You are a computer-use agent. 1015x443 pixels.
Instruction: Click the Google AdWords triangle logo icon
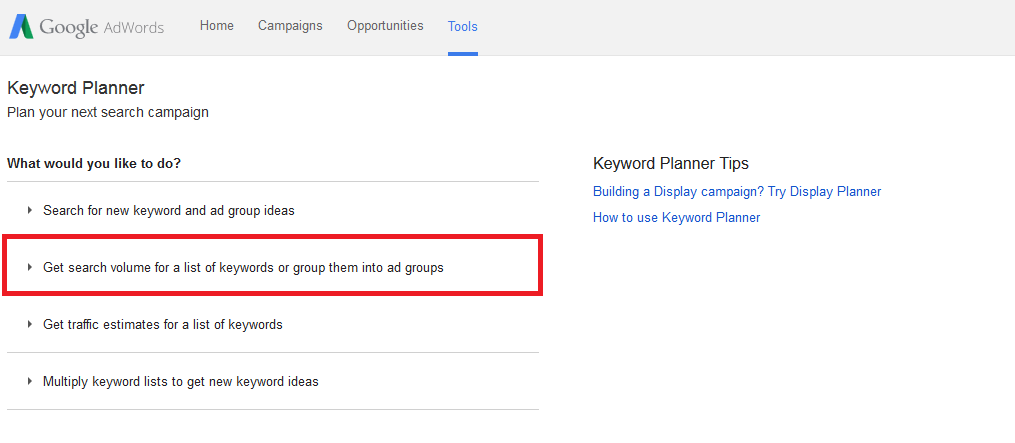point(21,26)
